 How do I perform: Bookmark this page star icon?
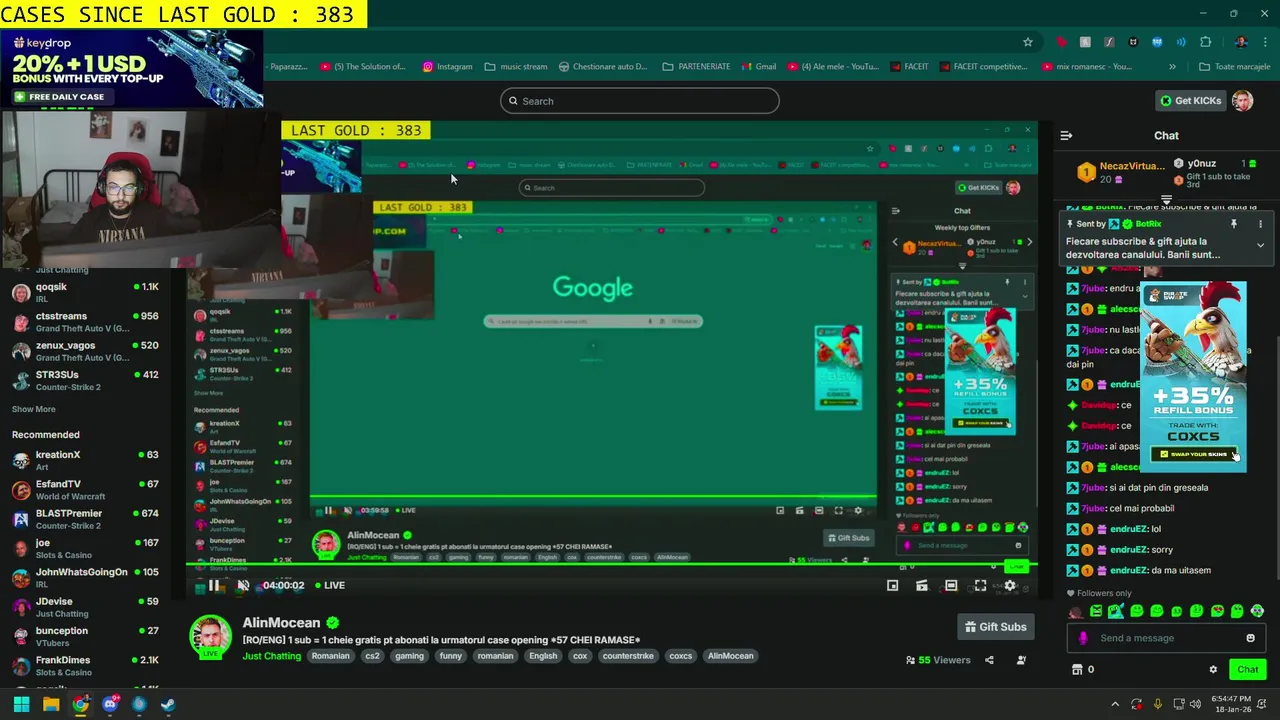[1027, 42]
